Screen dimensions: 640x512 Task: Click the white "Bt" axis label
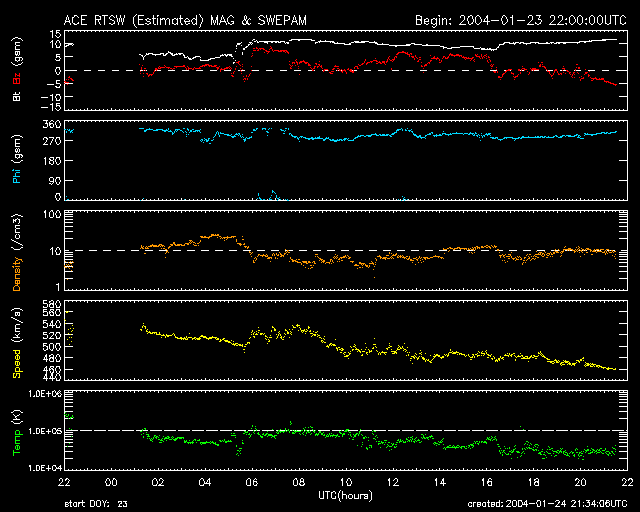tap(17, 96)
